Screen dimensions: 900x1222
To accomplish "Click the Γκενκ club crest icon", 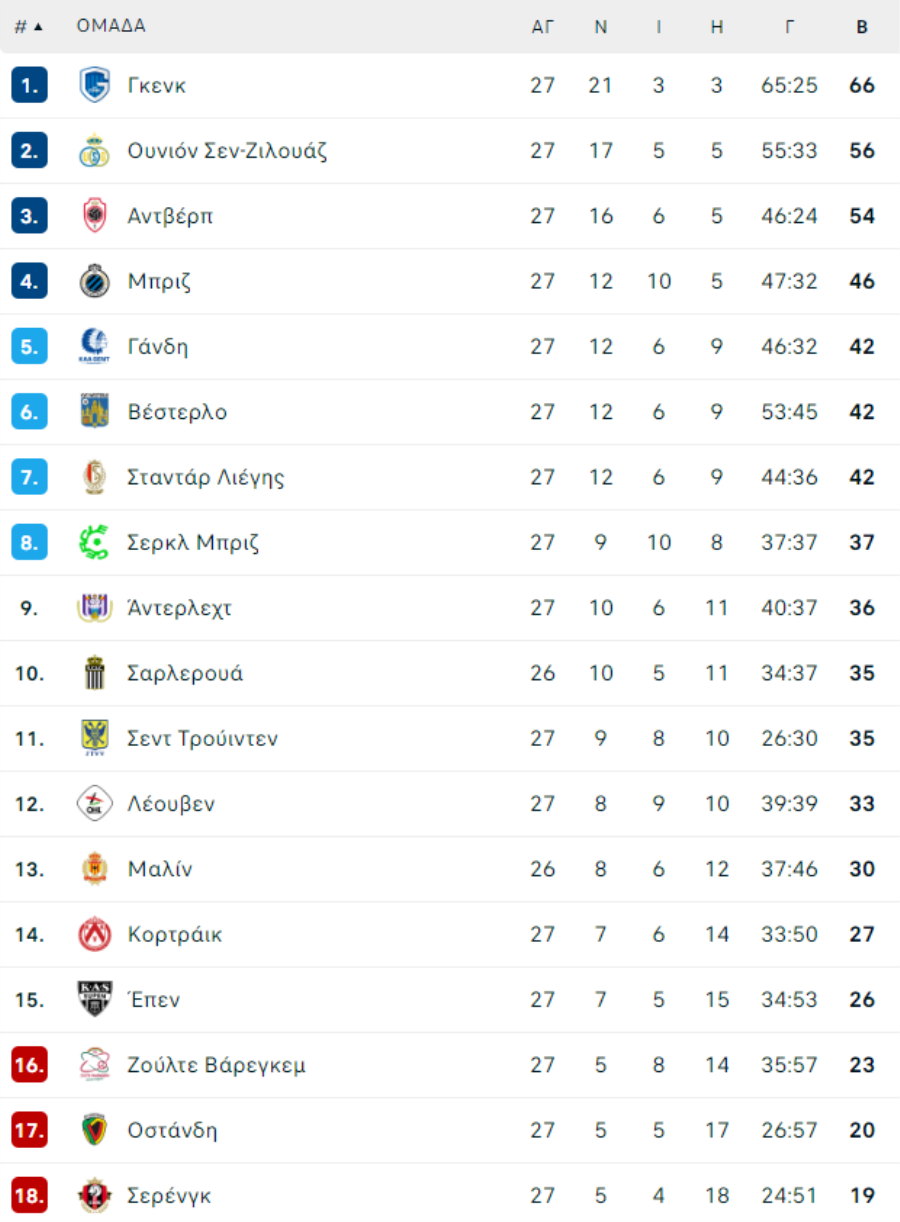I will click(x=94, y=85).
